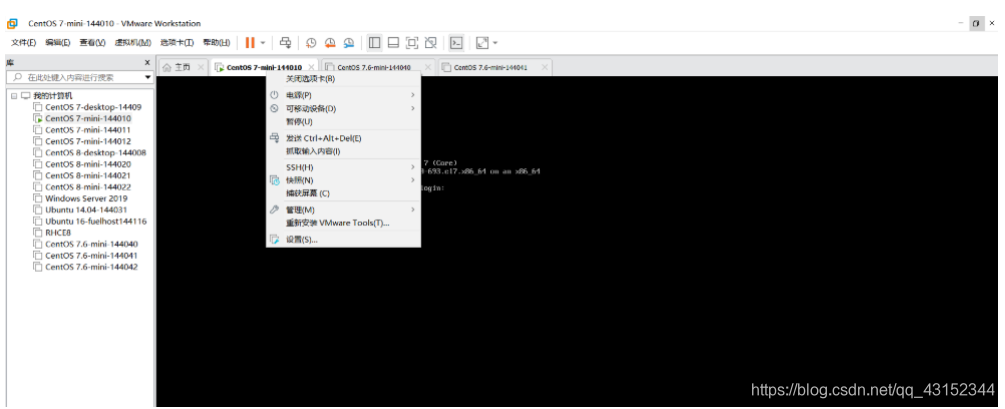Click the VMware Workstation title bar logo
This screenshot has width=1005, height=409.
coord(12,23)
